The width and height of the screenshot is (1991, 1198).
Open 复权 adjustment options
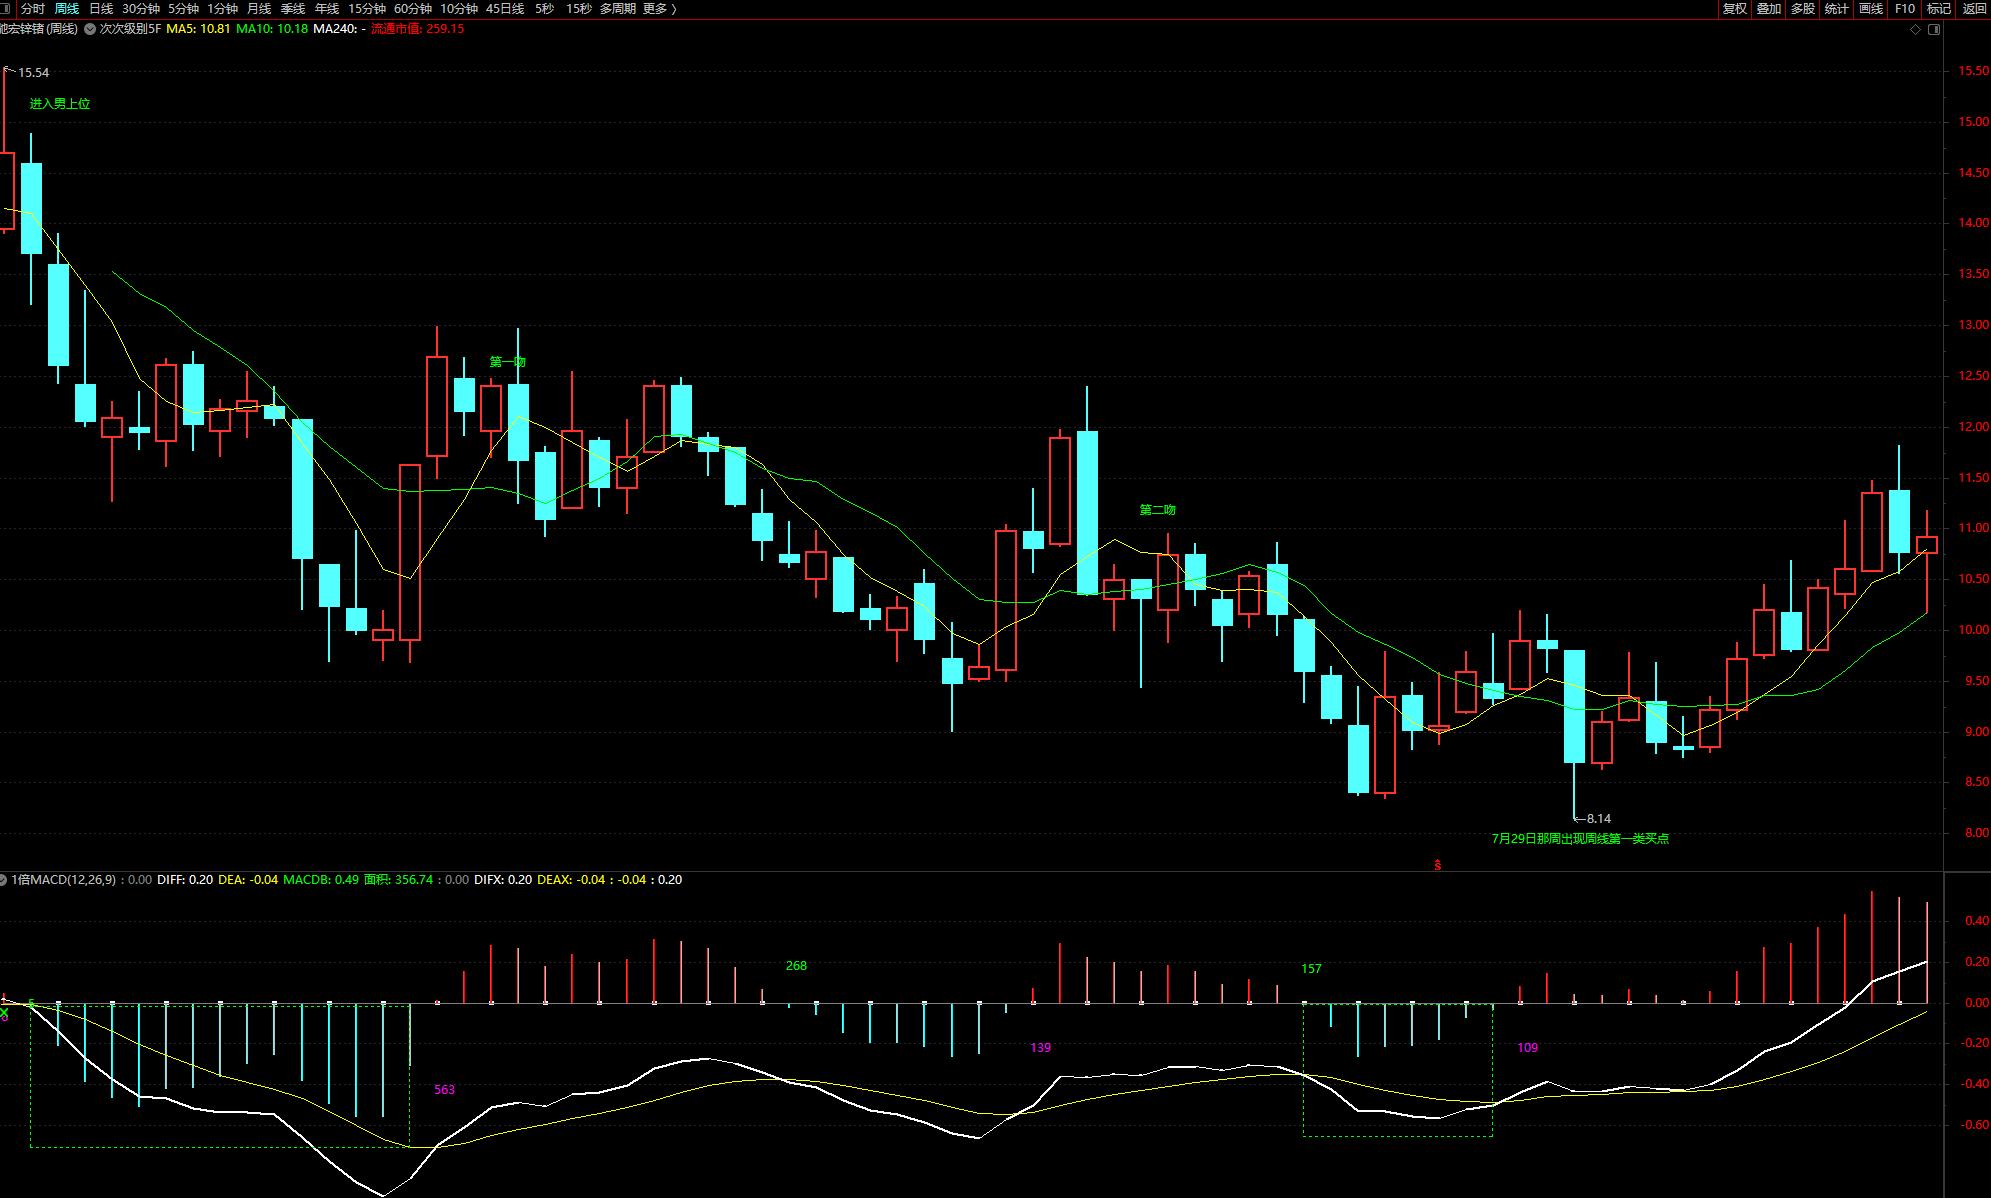coord(1734,9)
